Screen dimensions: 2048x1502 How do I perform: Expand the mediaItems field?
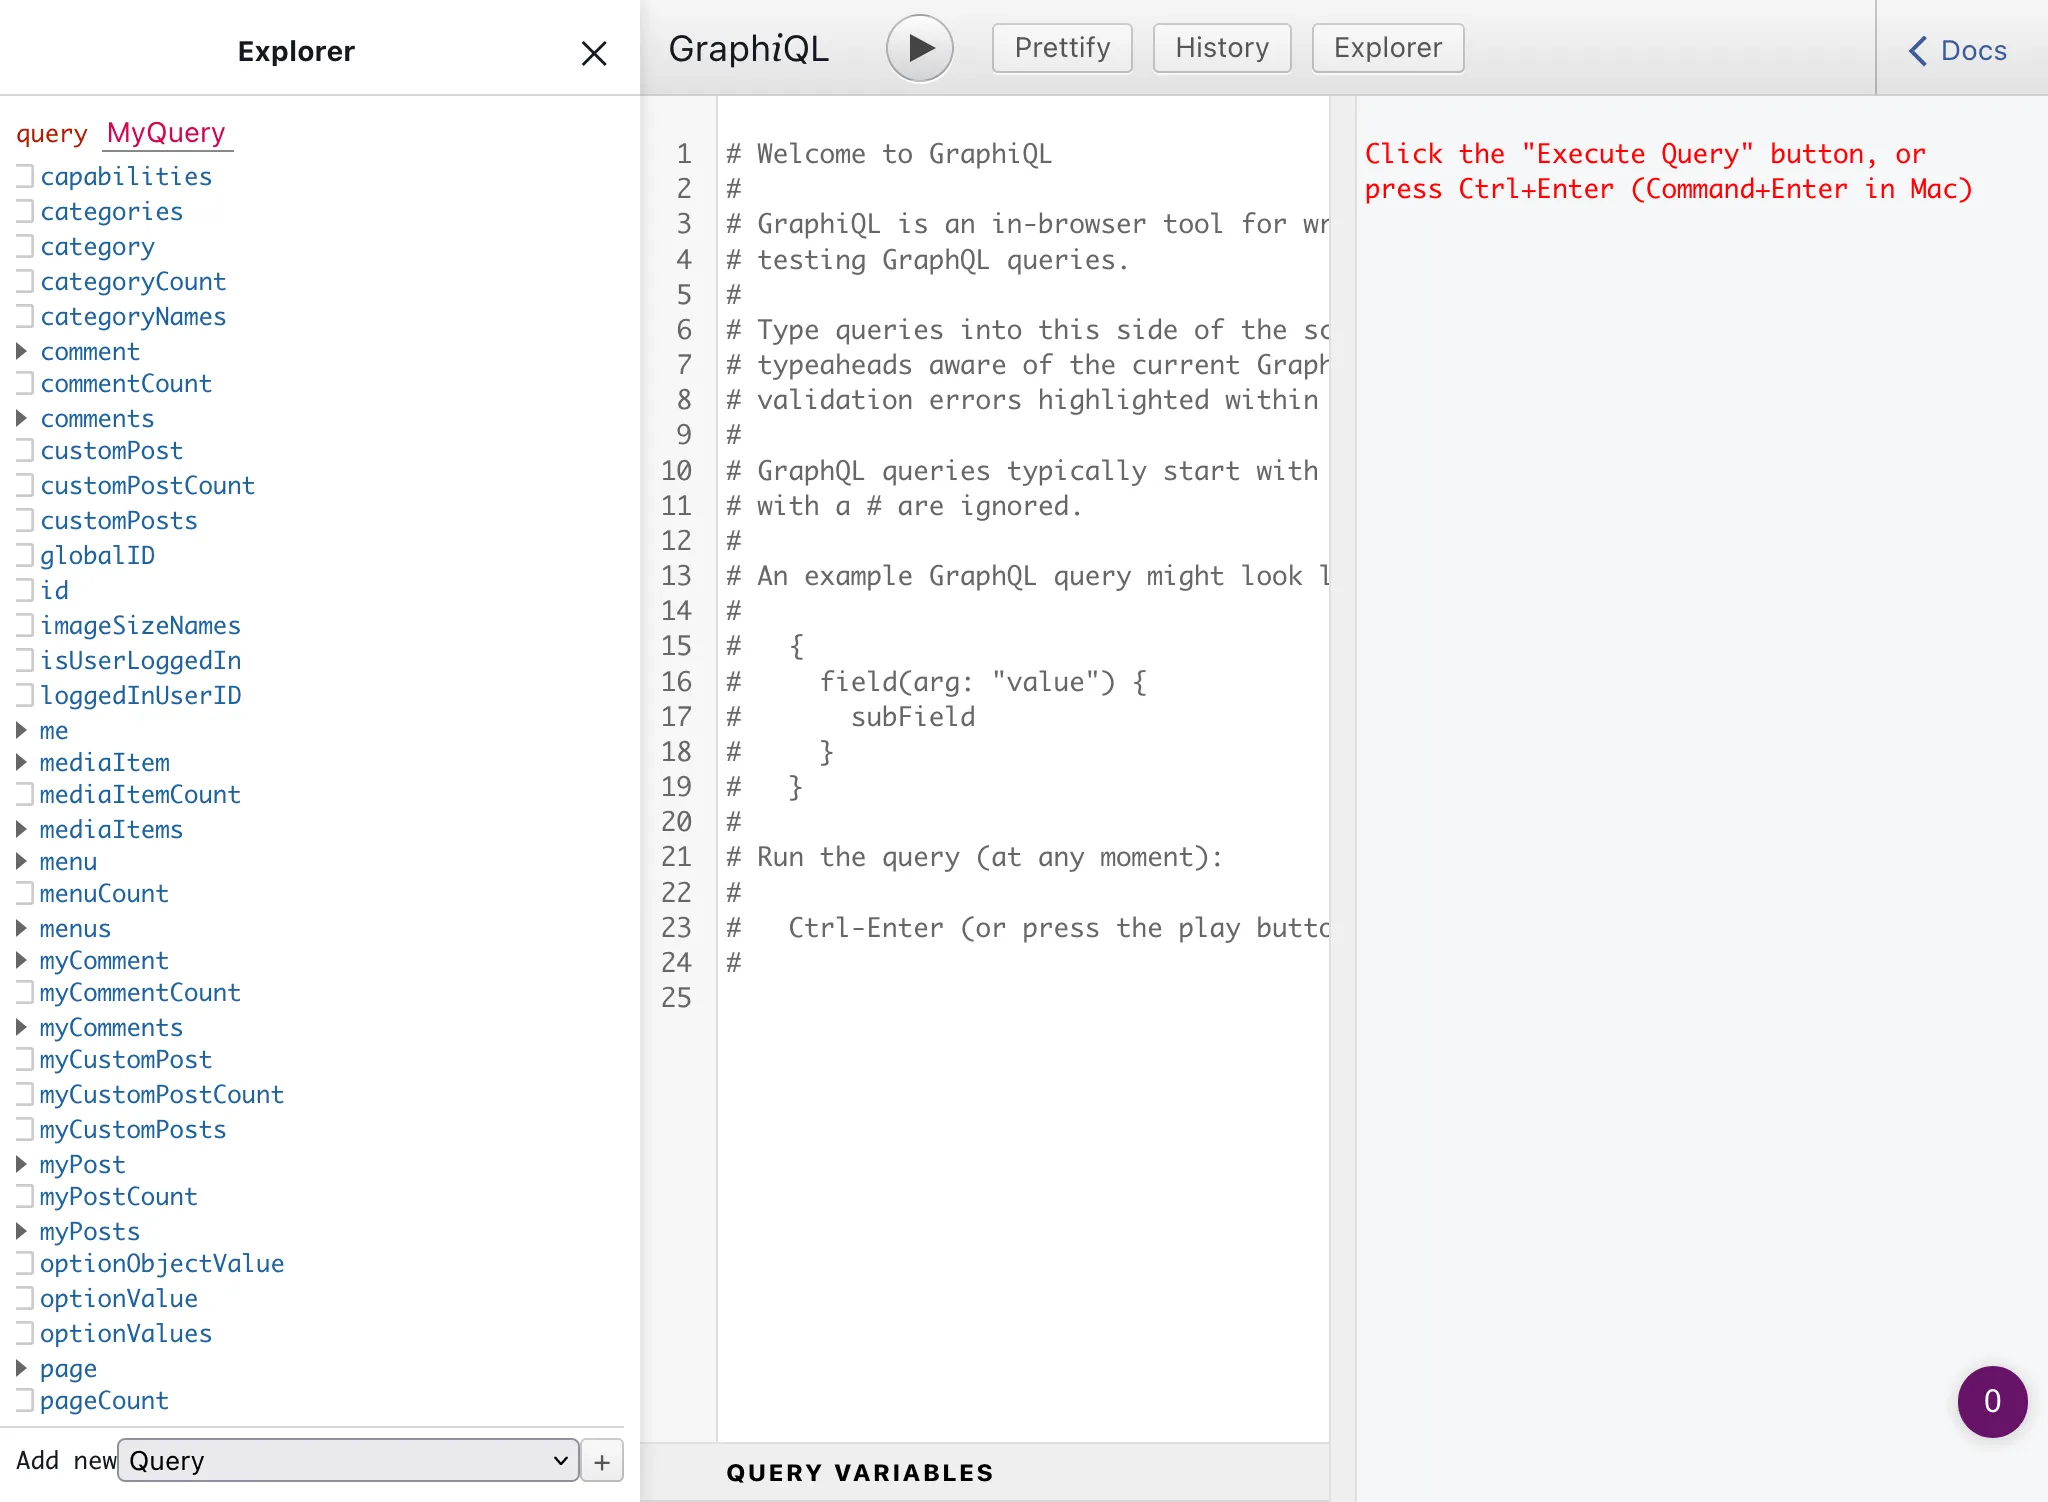22,829
